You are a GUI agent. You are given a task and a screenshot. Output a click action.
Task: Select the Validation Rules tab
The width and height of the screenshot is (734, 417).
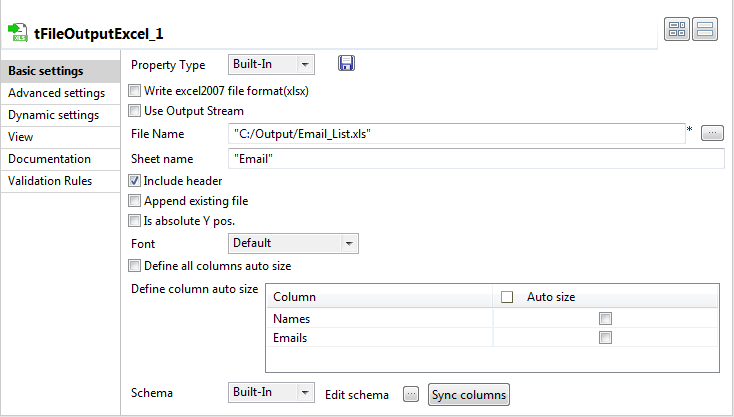coord(50,181)
